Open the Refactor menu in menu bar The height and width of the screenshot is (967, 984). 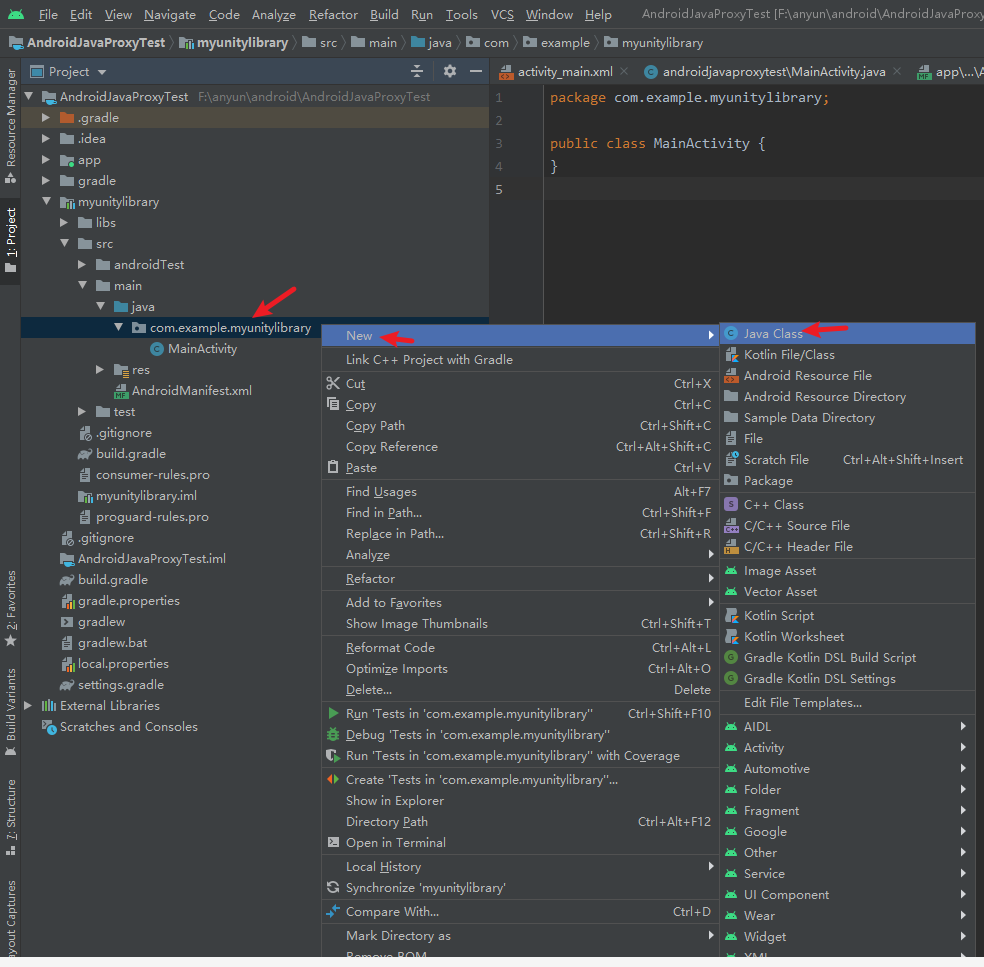[x=333, y=14]
